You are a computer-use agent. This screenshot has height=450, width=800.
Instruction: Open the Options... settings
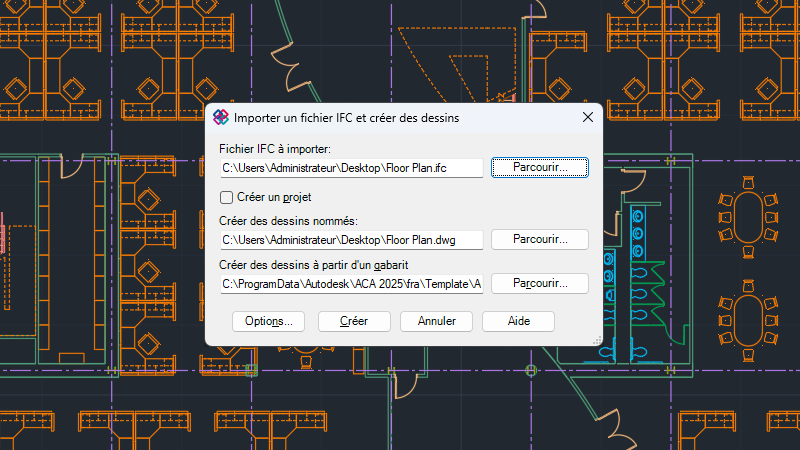tap(268, 321)
